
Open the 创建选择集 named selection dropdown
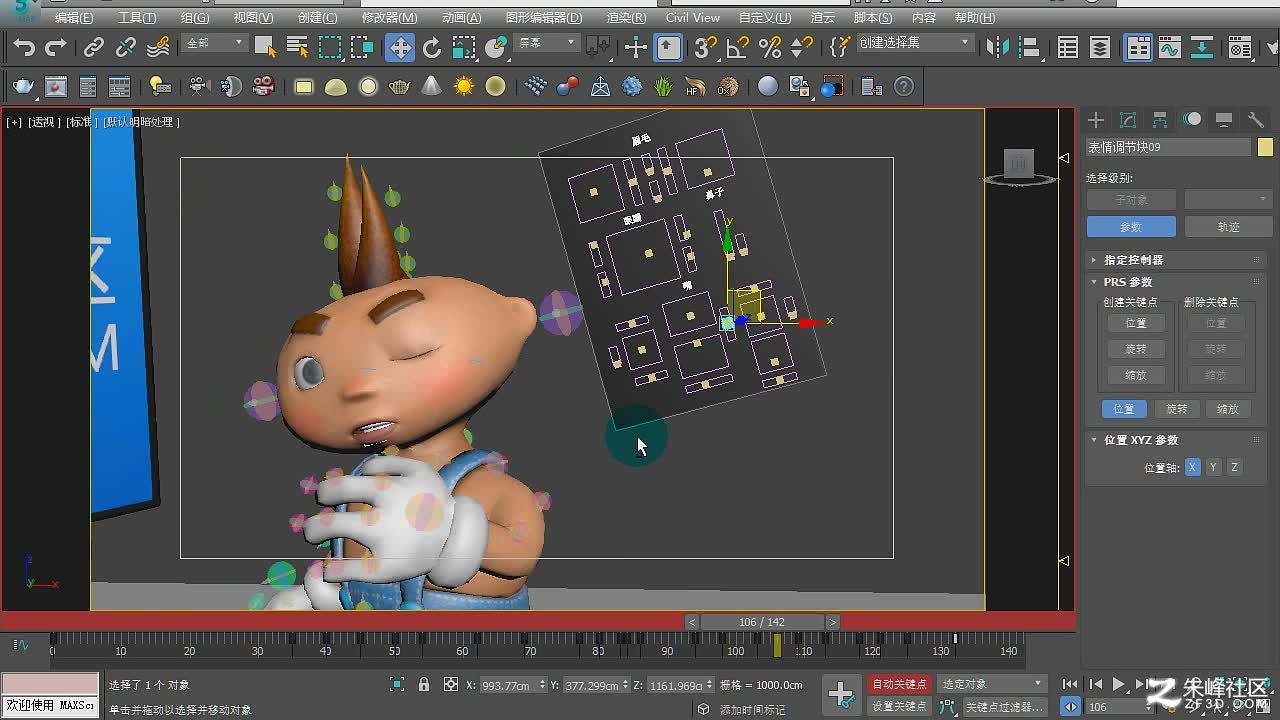(x=914, y=43)
